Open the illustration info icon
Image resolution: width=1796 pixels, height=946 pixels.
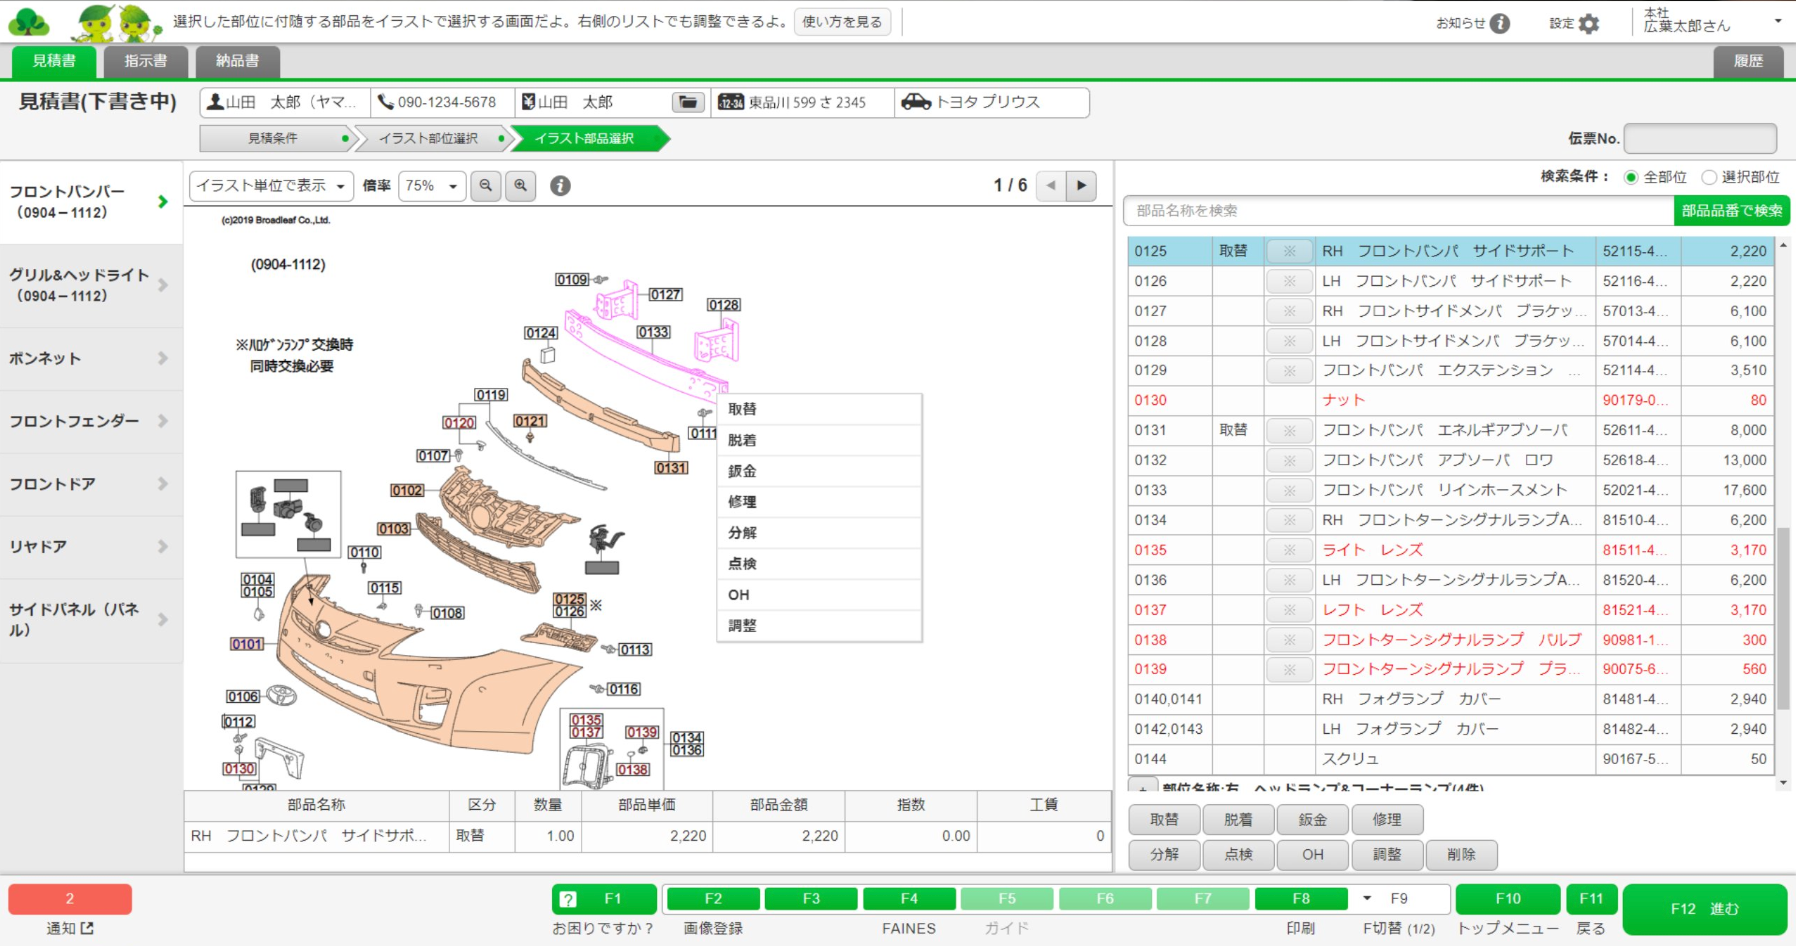click(x=560, y=186)
